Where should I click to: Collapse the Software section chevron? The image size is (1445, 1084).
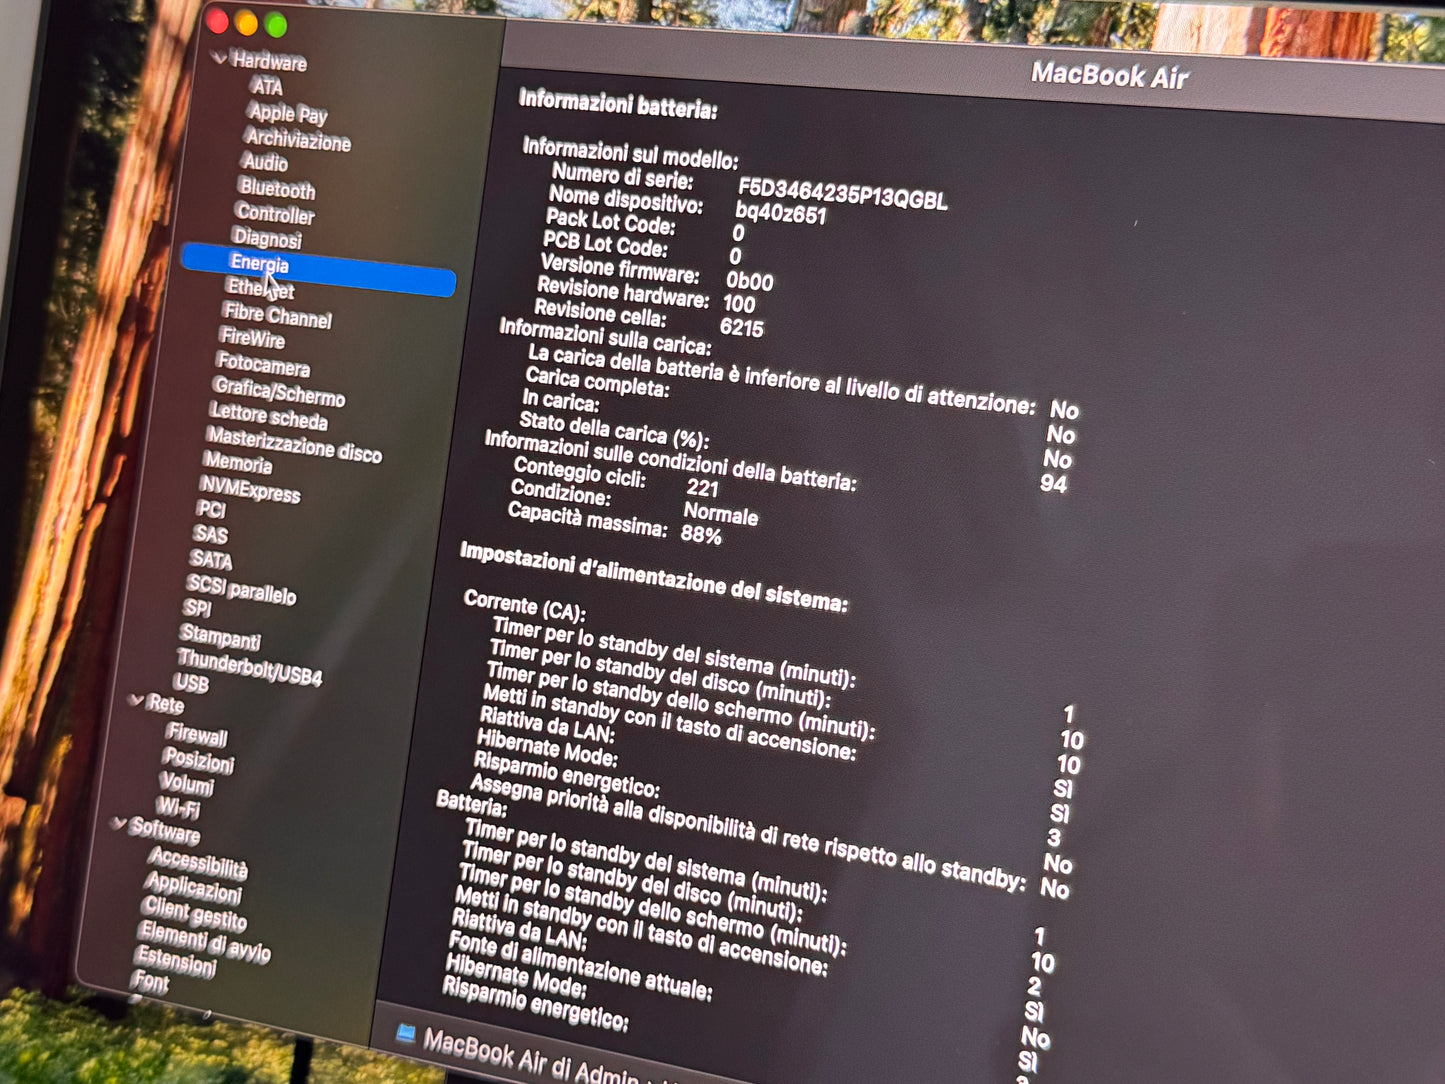[x=118, y=823]
